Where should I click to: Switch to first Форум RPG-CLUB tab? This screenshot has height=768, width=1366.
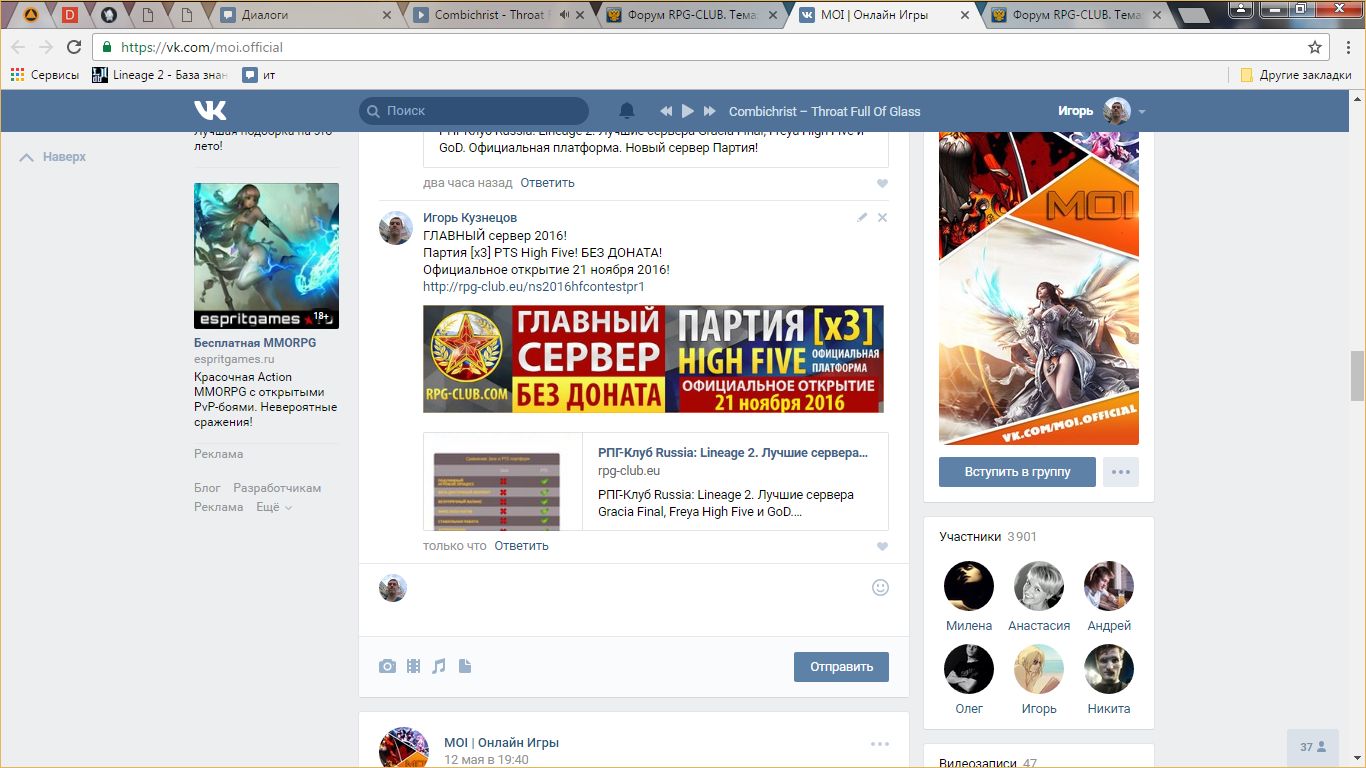[690, 15]
